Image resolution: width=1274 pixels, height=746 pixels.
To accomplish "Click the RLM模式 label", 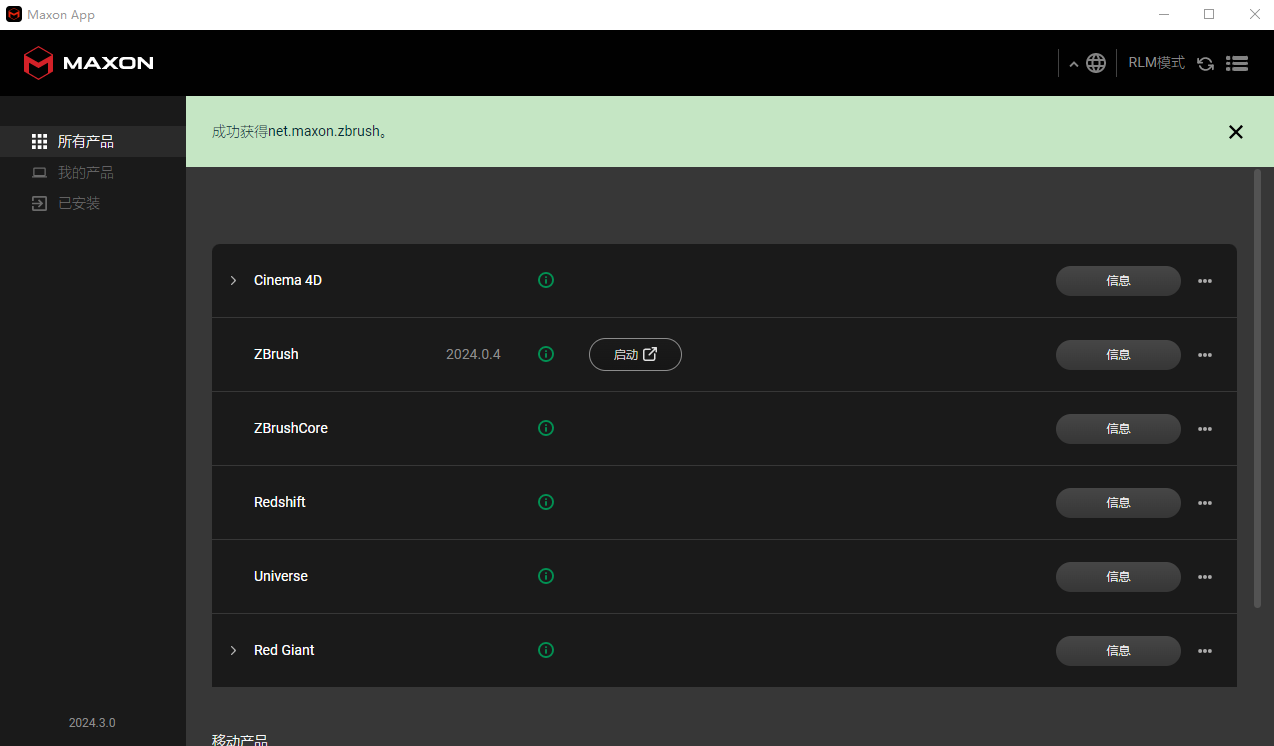I will (1156, 63).
